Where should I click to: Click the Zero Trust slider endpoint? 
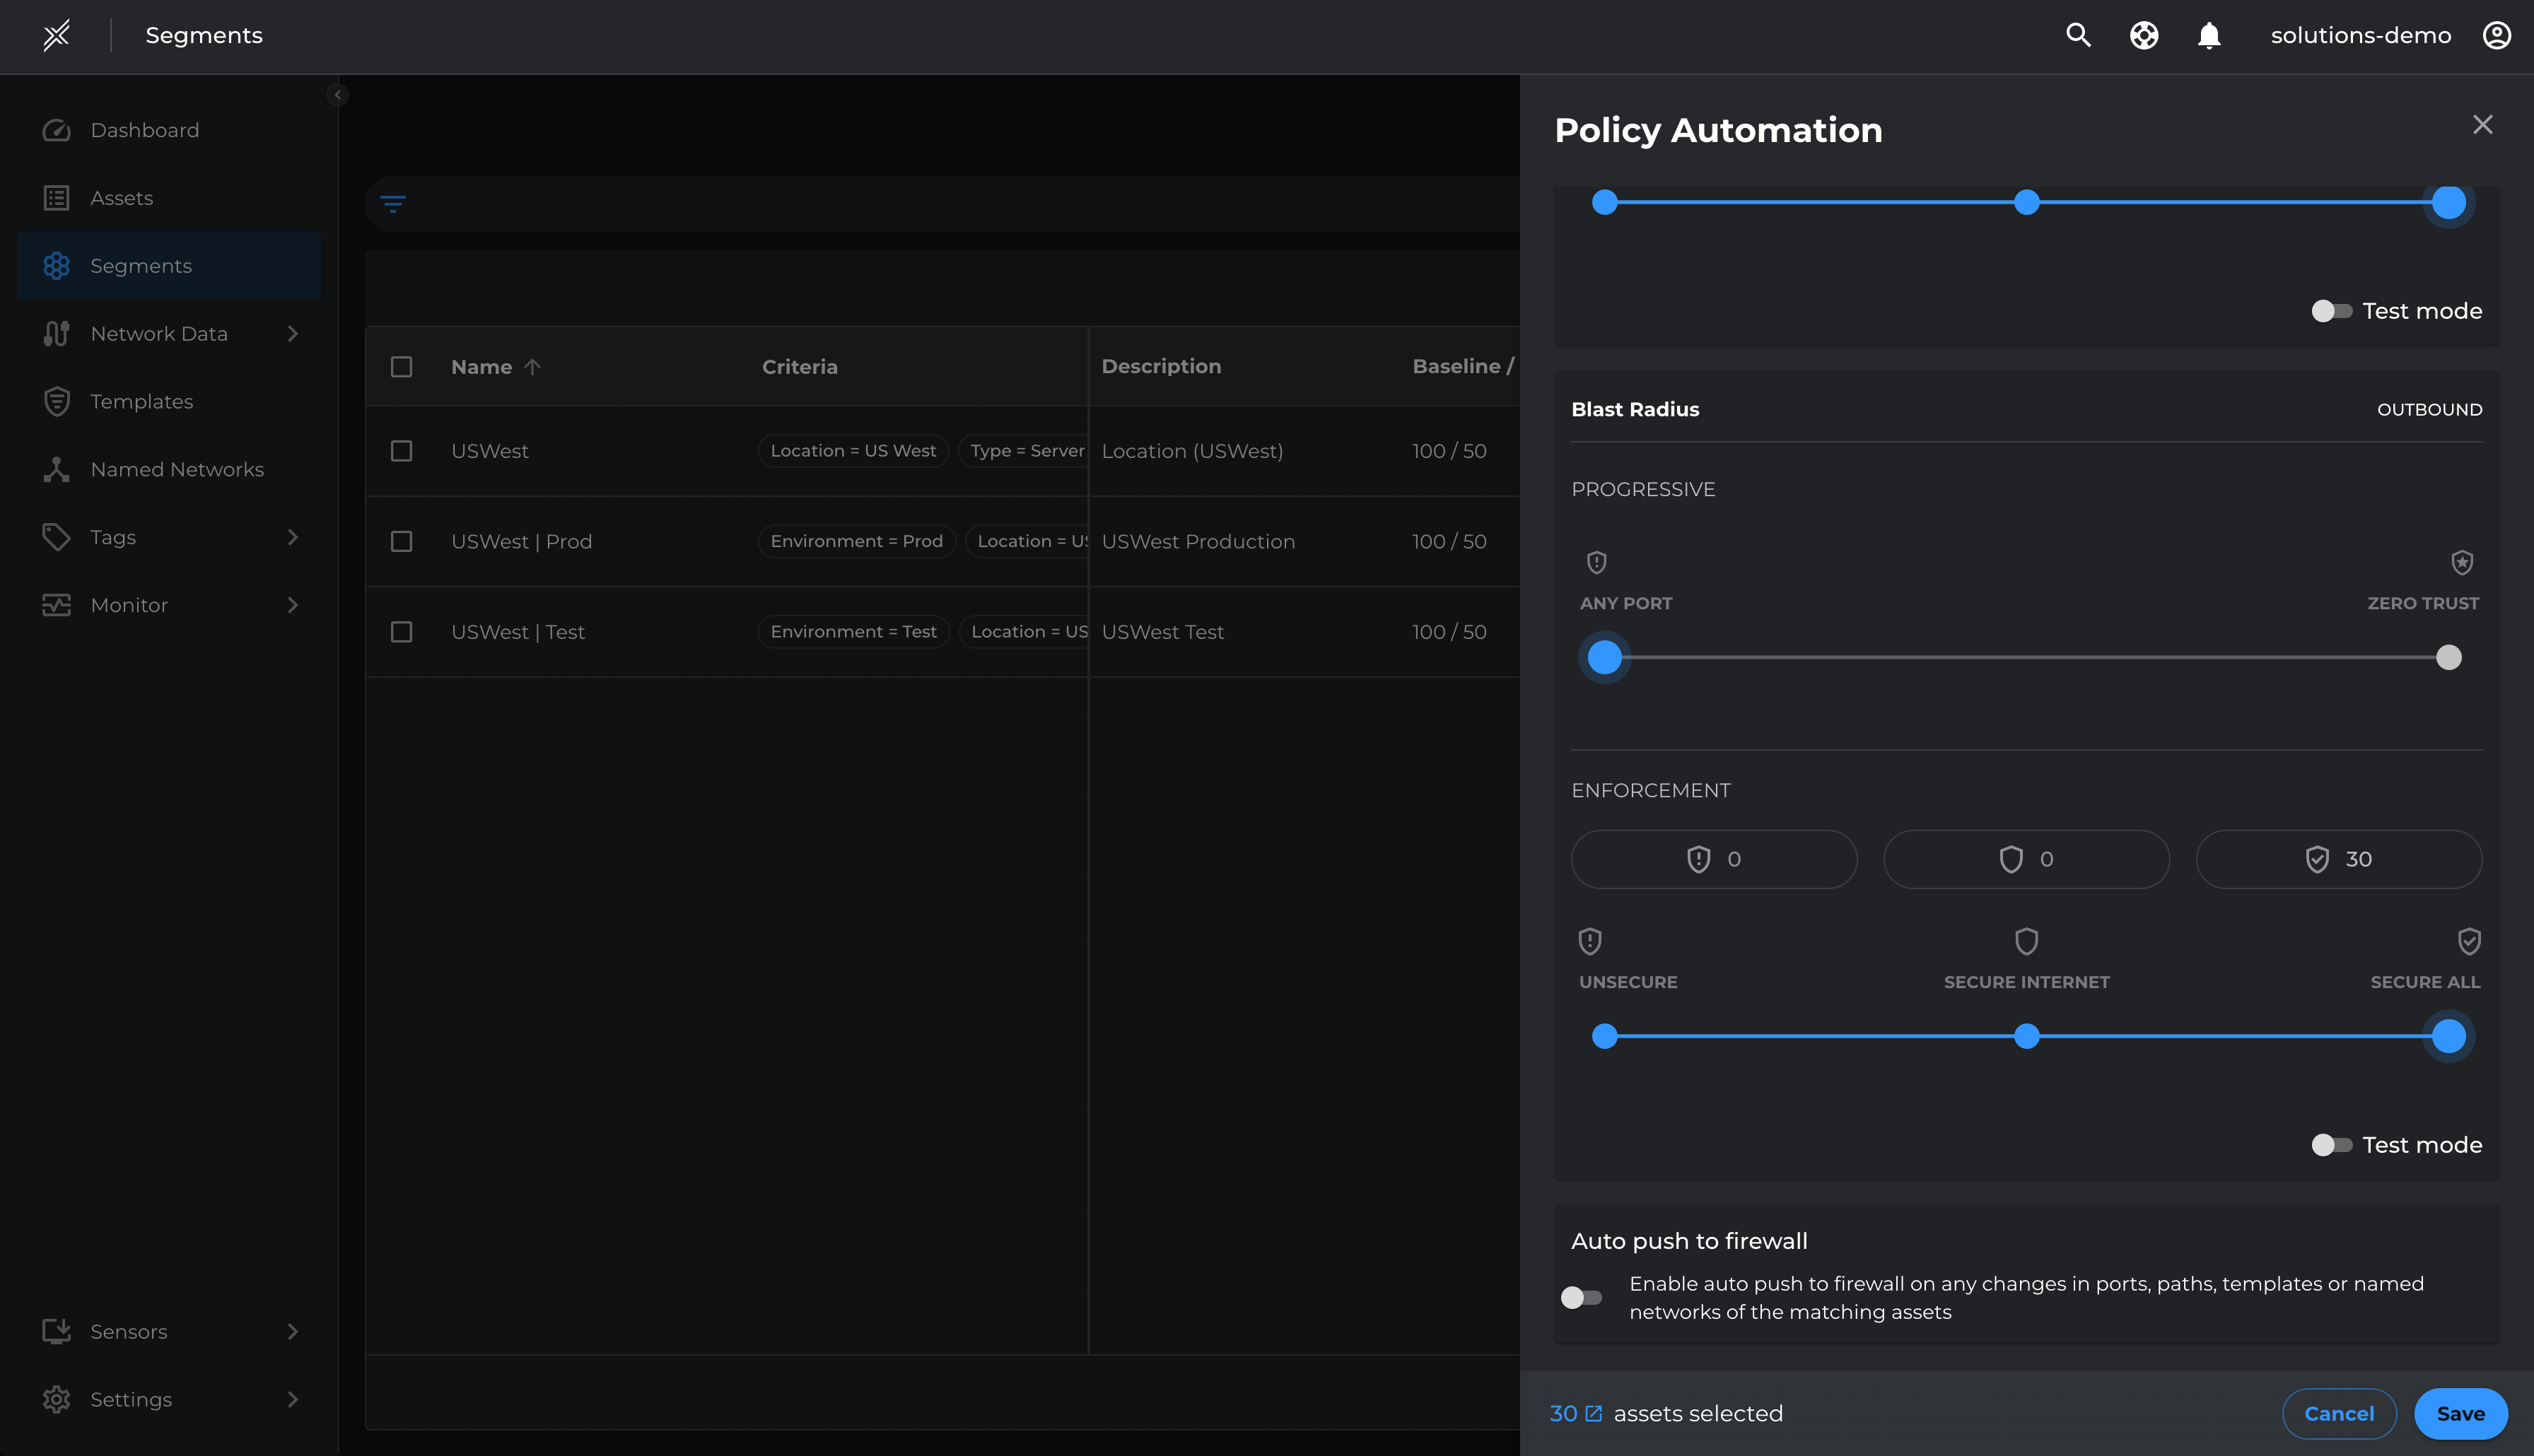click(2448, 657)
